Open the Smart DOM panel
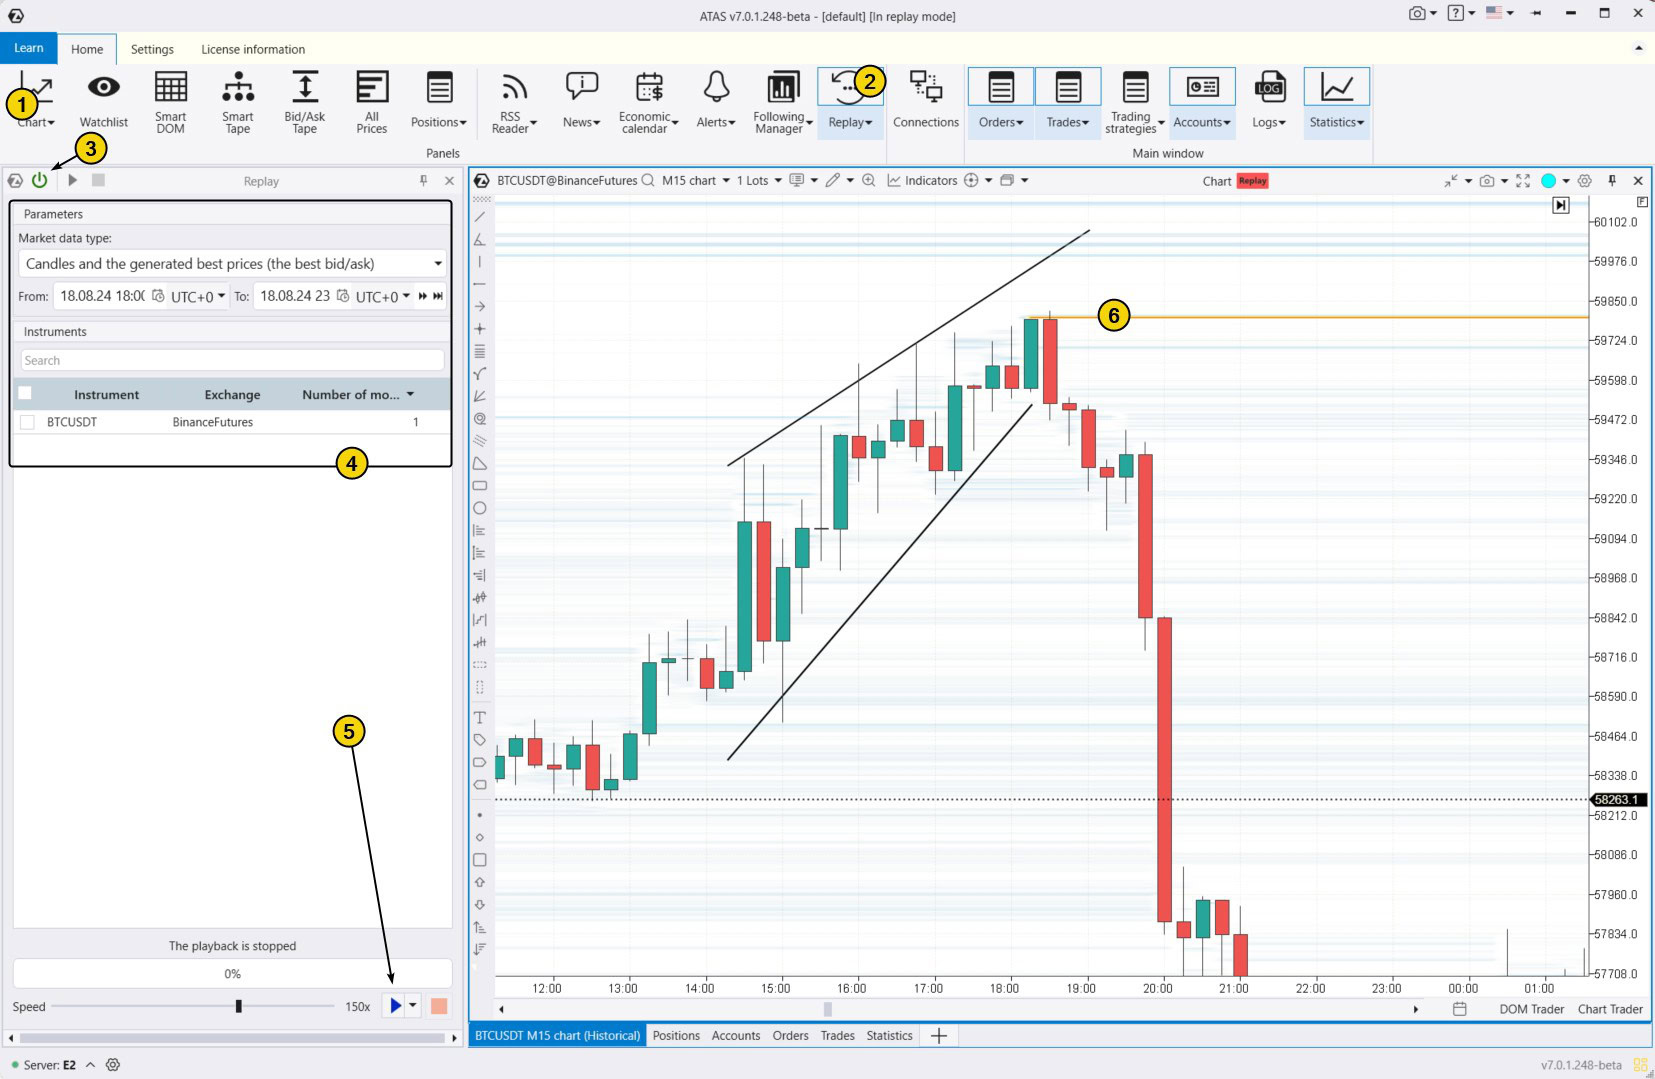Image resolution: width=1655 pixels, height=1079 pixels. 170,100
